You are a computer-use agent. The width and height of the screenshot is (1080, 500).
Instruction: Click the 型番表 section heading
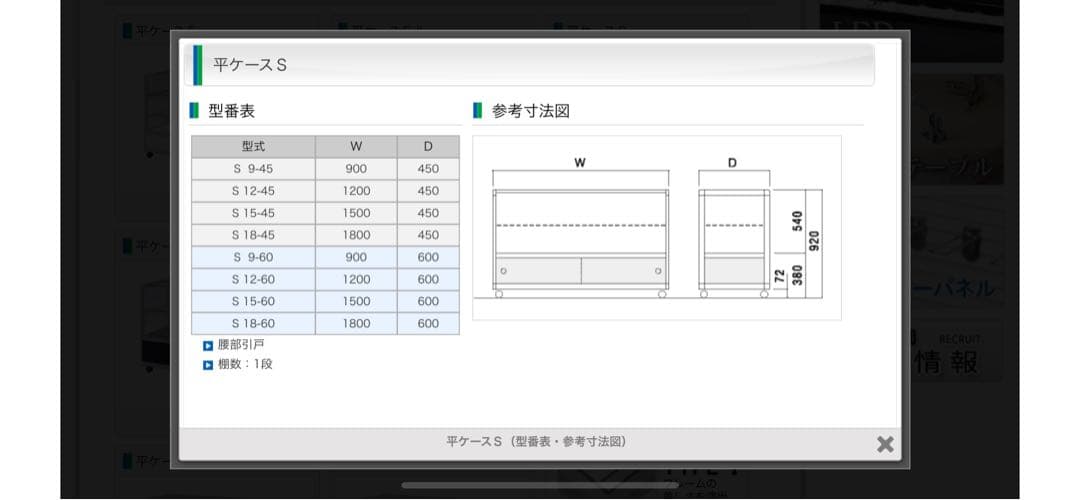tap(231, 111)
